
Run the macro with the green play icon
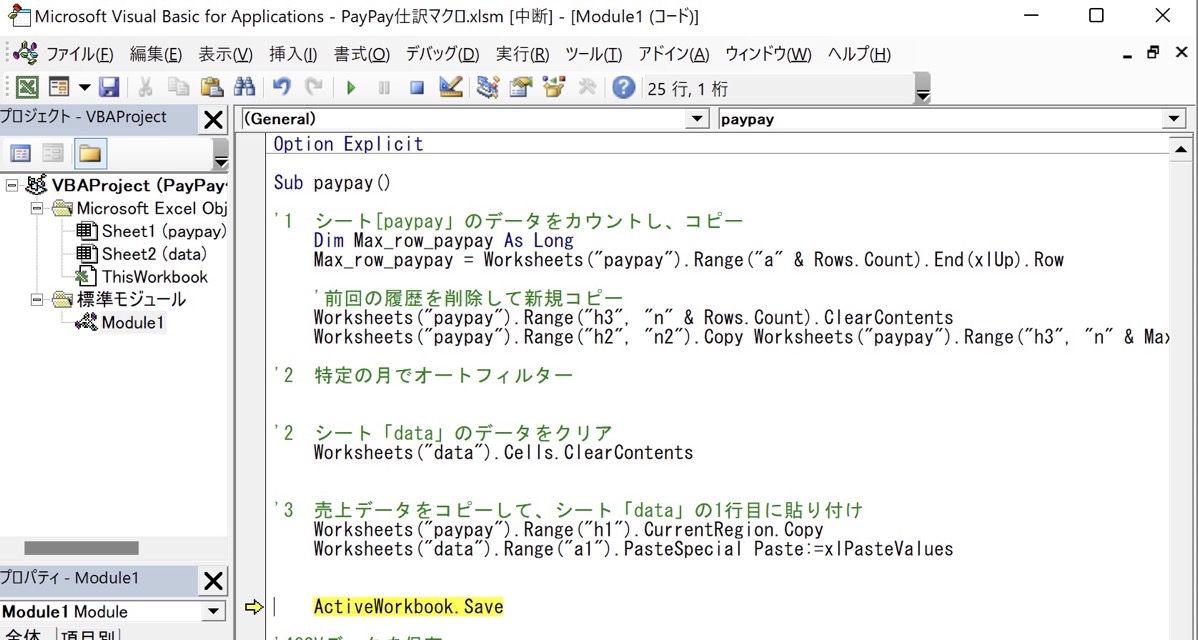351,88
